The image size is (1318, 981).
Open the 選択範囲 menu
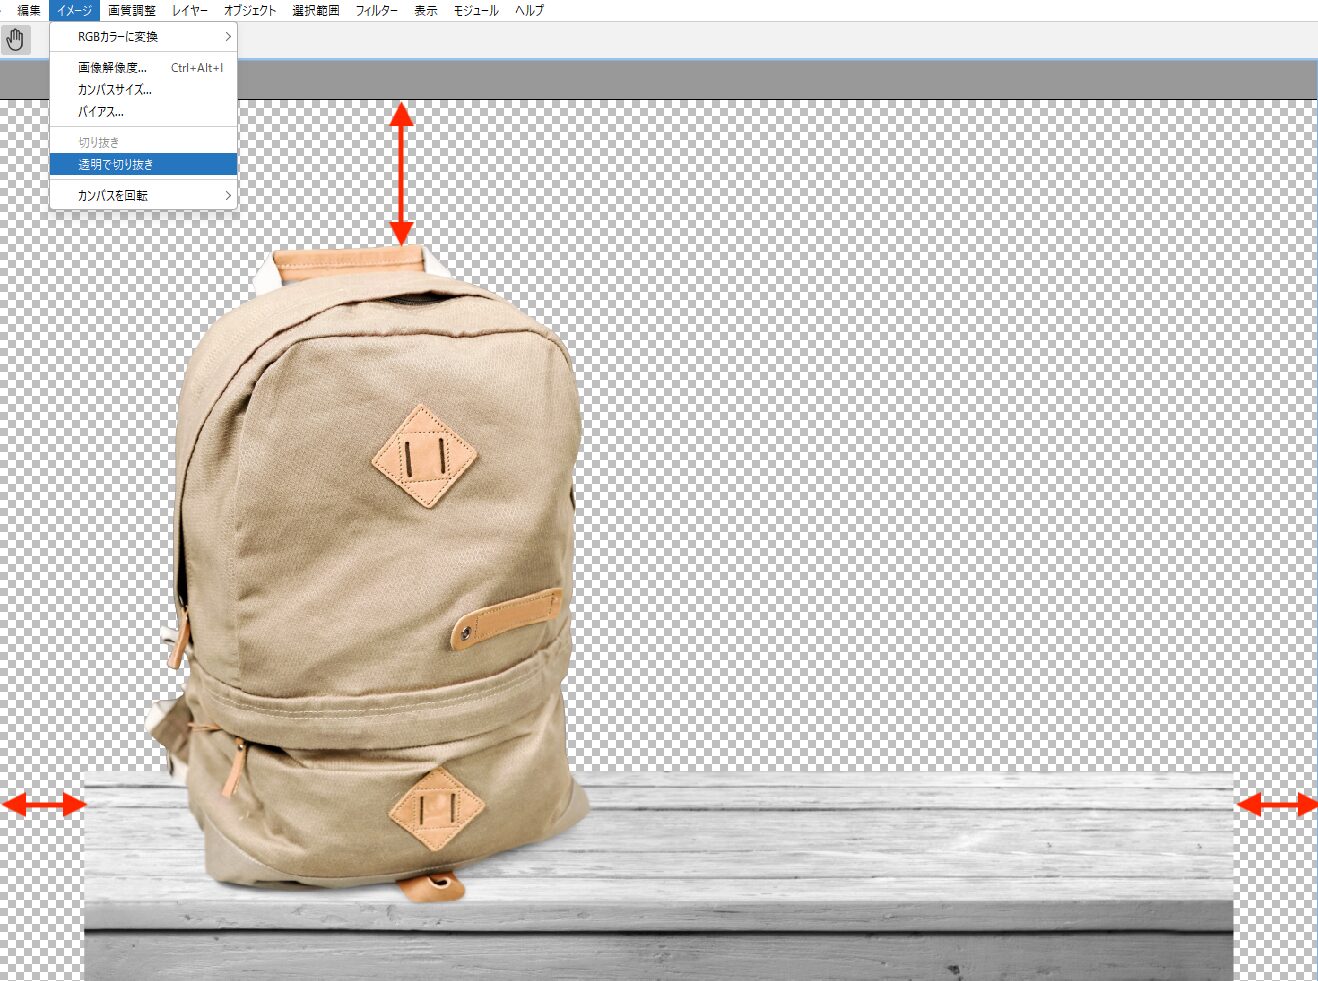tap(316, 10)
